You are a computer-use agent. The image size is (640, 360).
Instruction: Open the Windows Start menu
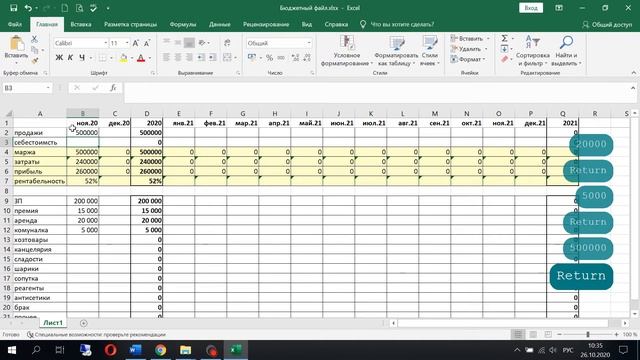11,350
